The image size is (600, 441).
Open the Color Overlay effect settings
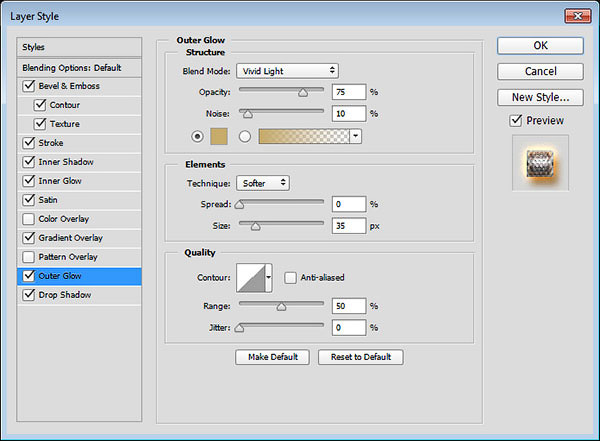pyautogui.click(x=64, y=219)
